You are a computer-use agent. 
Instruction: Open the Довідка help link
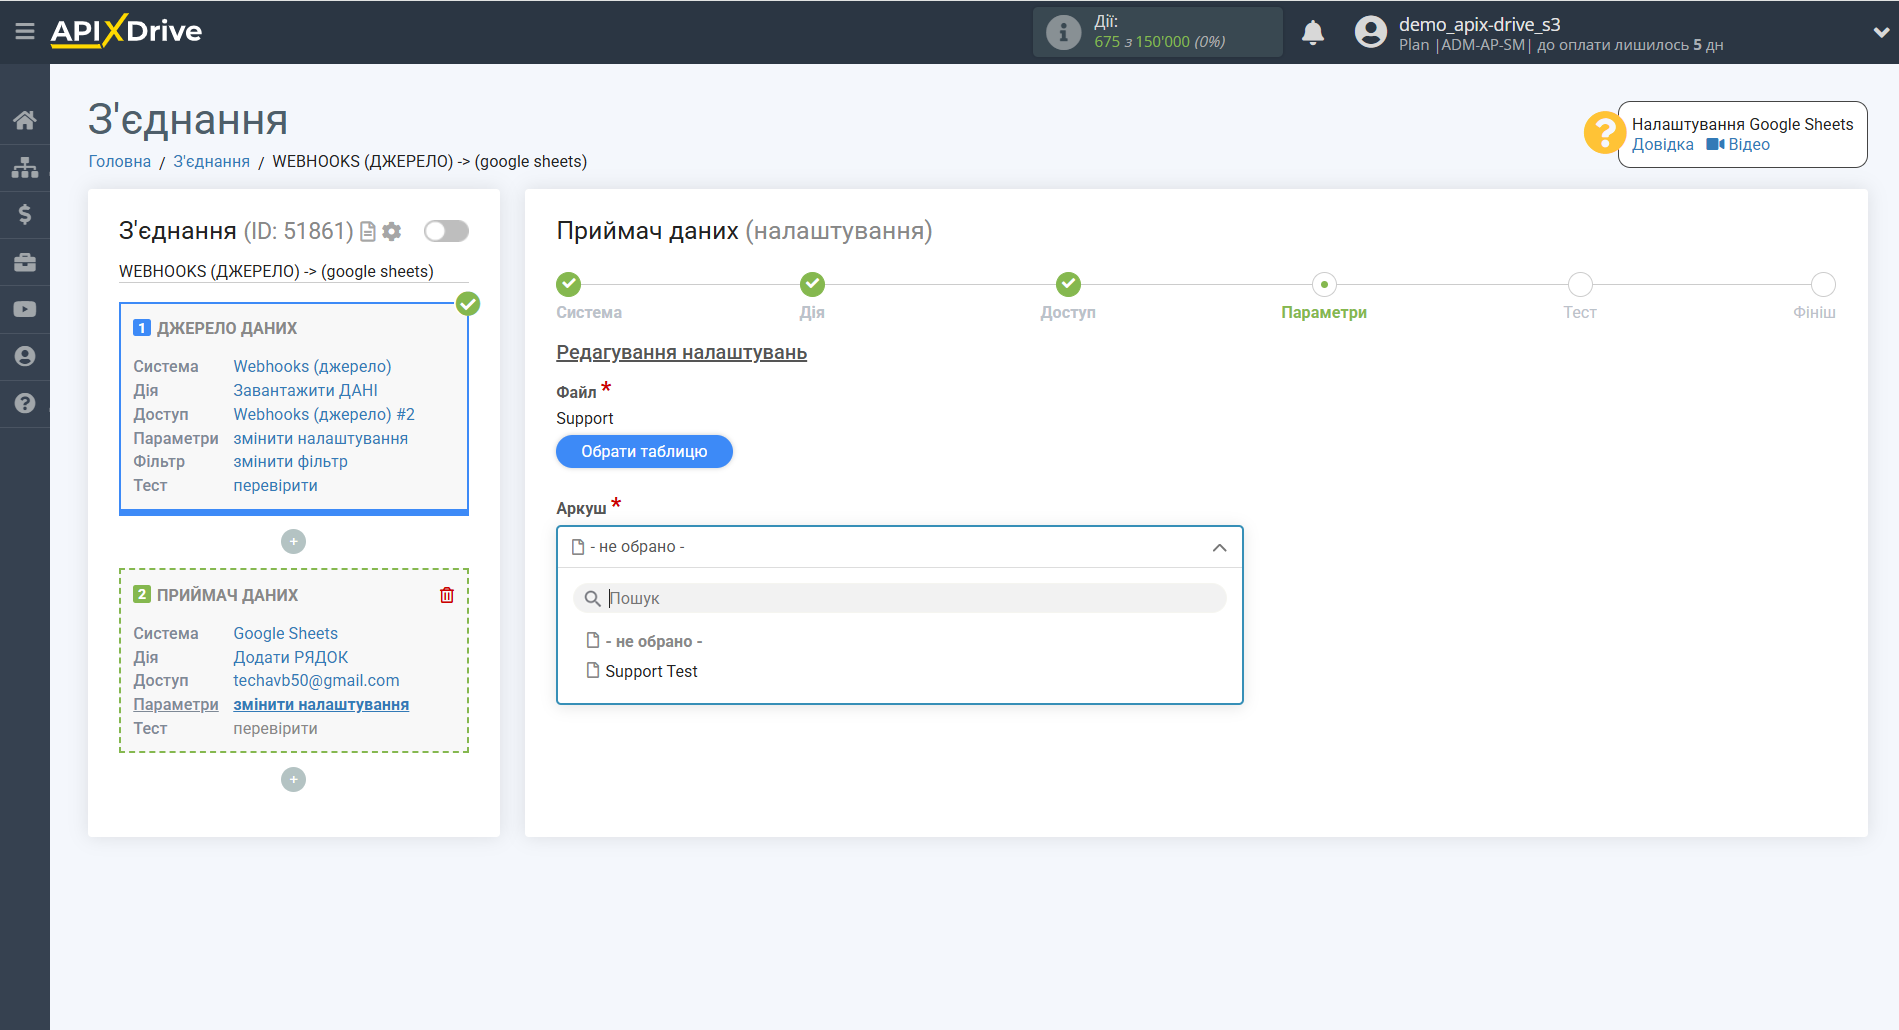1662,145
